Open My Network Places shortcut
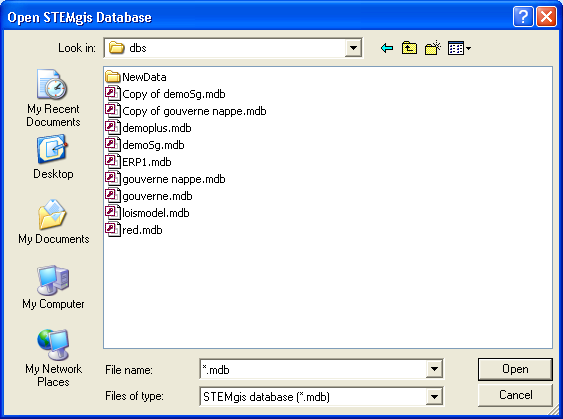 click(x=53, y=358)
